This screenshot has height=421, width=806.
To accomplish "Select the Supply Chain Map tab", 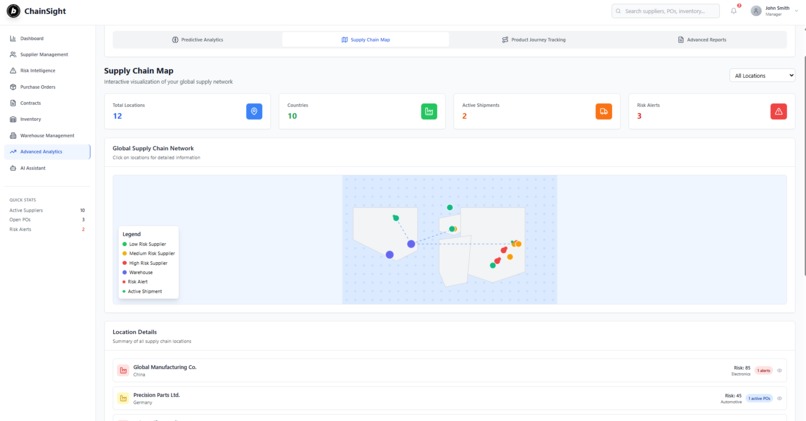I will (x=365, y=40).
